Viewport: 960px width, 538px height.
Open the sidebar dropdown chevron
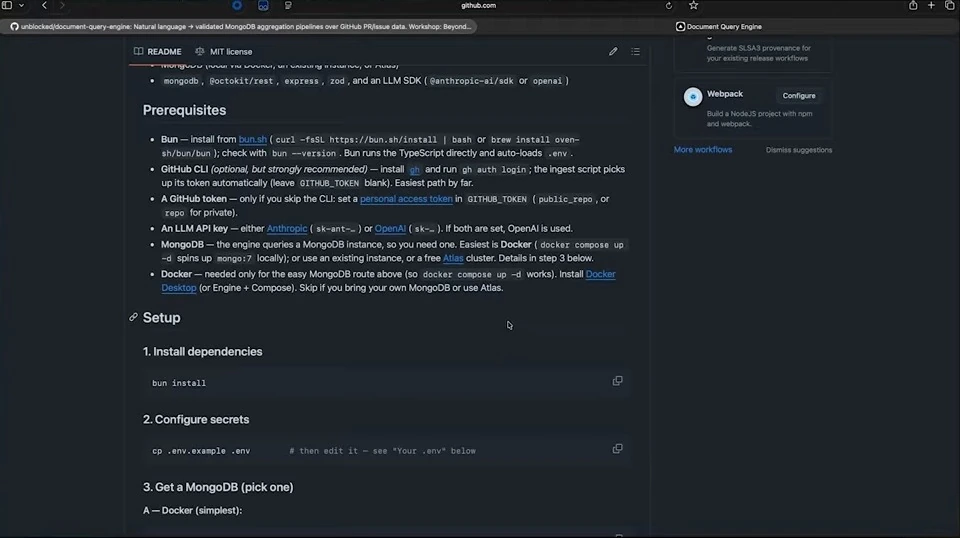[21, 6]
